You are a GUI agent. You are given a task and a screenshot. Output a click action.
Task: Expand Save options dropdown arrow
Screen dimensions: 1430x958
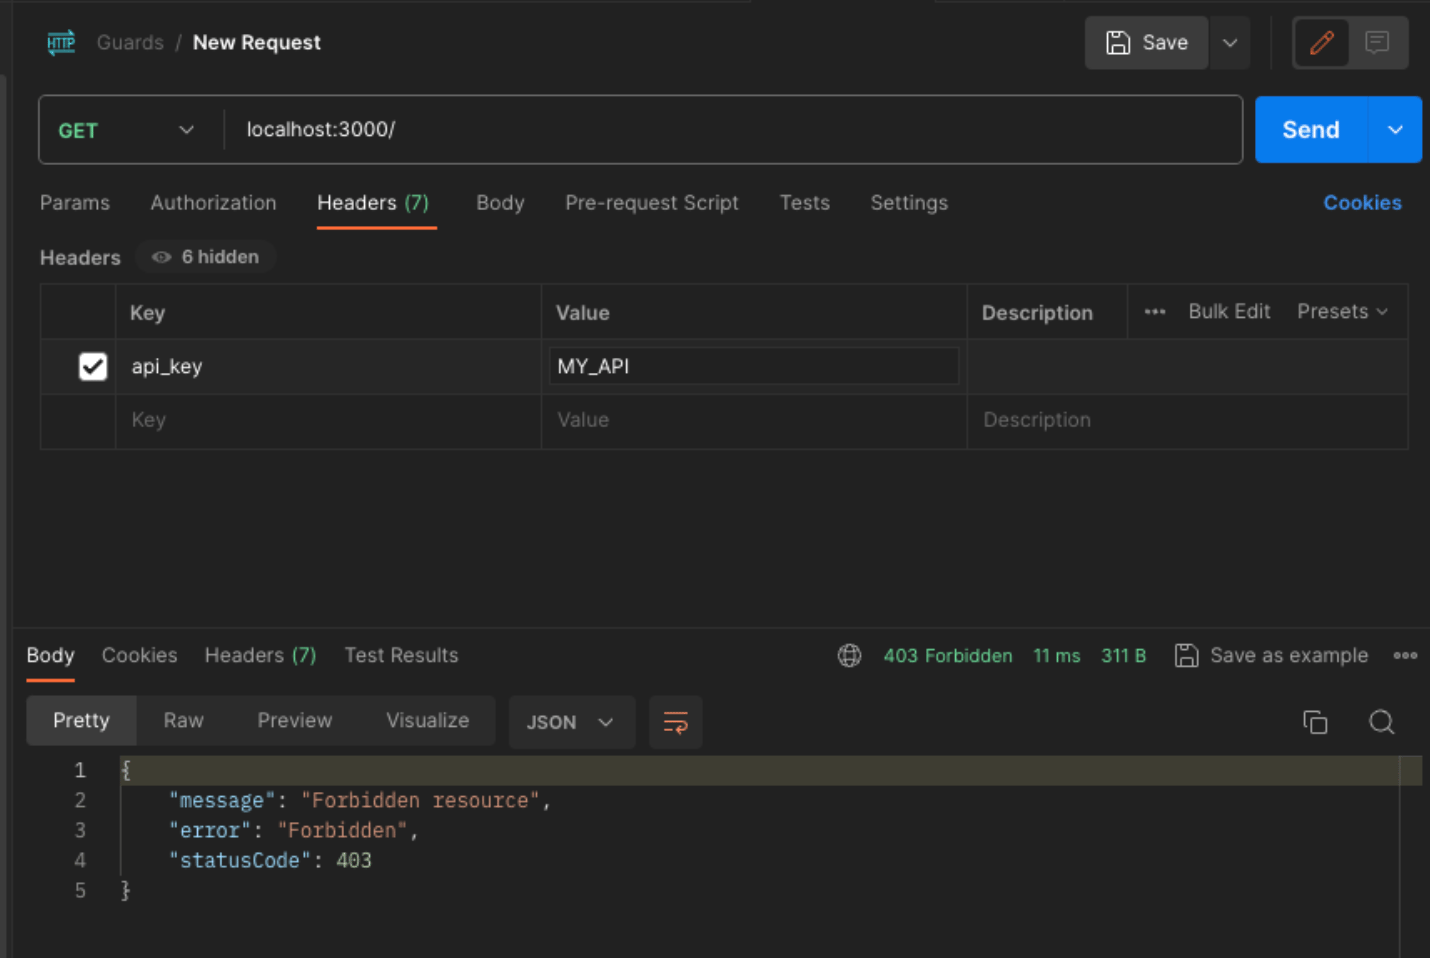point(1230,43)
